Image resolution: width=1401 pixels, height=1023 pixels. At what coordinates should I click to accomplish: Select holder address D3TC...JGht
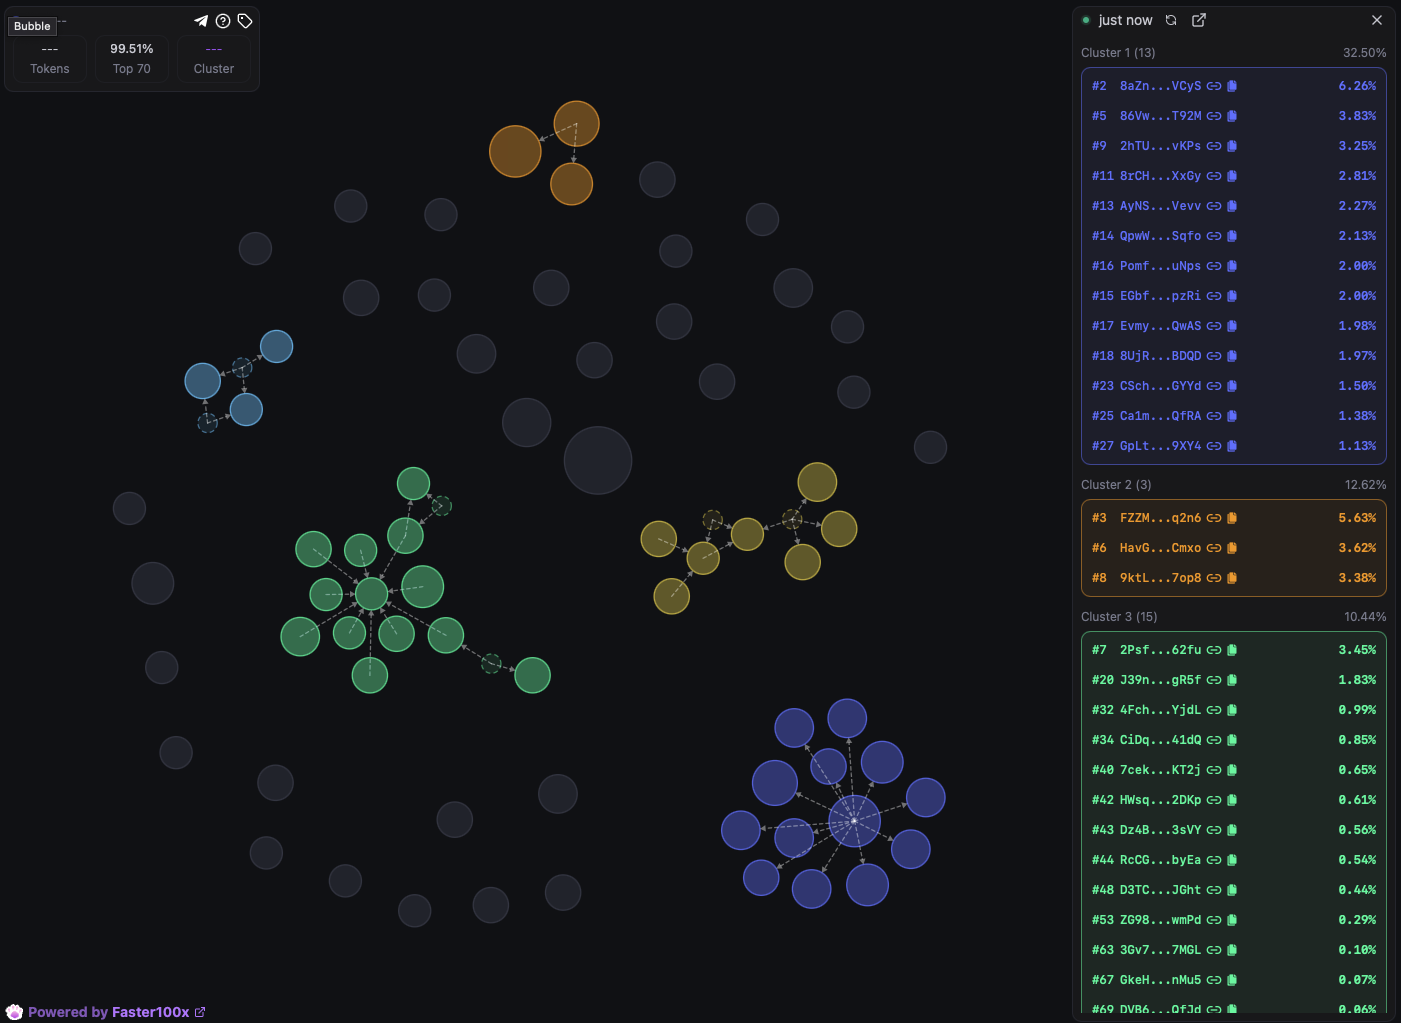1161,890
